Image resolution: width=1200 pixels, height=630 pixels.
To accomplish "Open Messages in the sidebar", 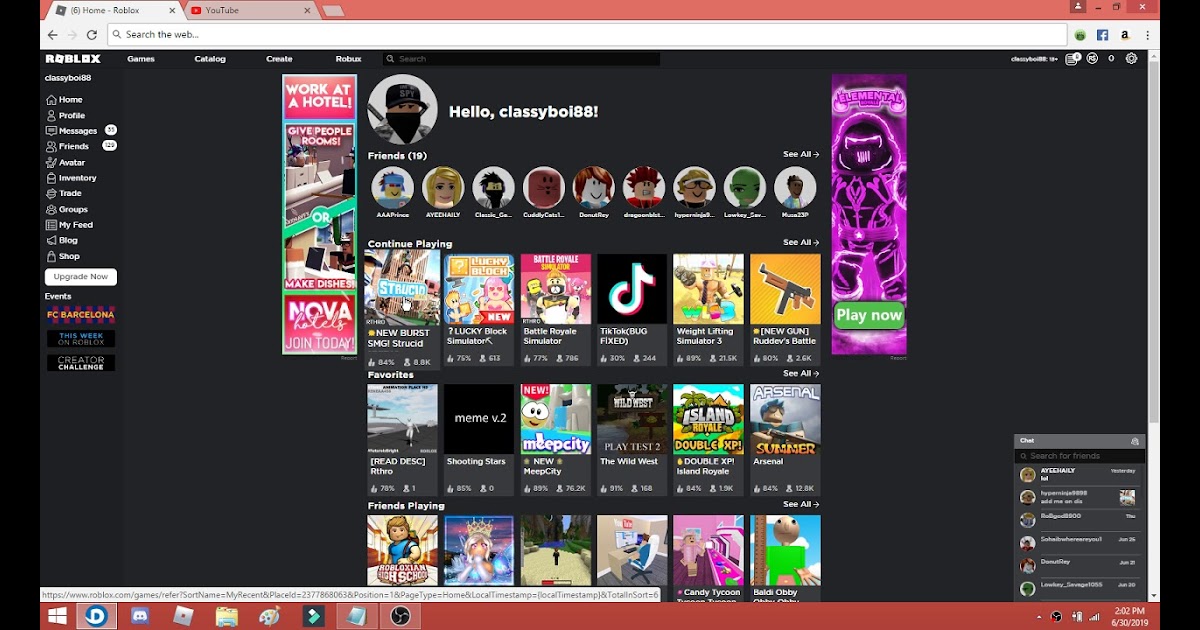I will [71, 131].
